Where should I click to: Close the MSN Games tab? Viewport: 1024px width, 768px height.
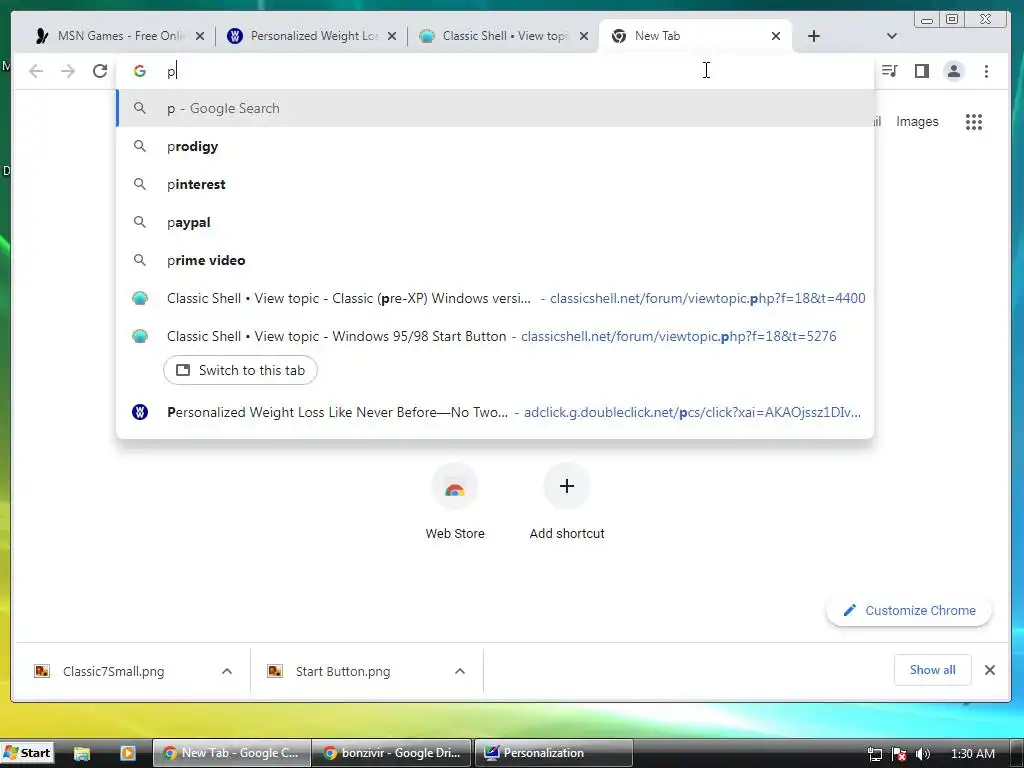tap(200, 36)
